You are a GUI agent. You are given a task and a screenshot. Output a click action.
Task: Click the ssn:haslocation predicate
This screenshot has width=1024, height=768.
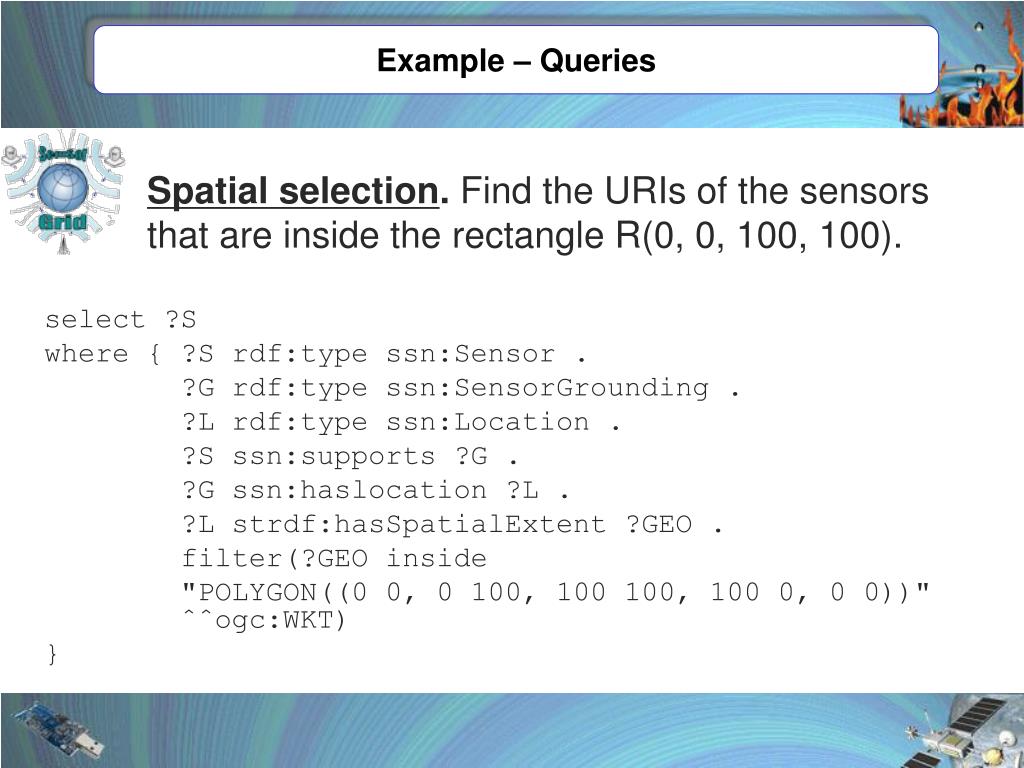point(360,490)
